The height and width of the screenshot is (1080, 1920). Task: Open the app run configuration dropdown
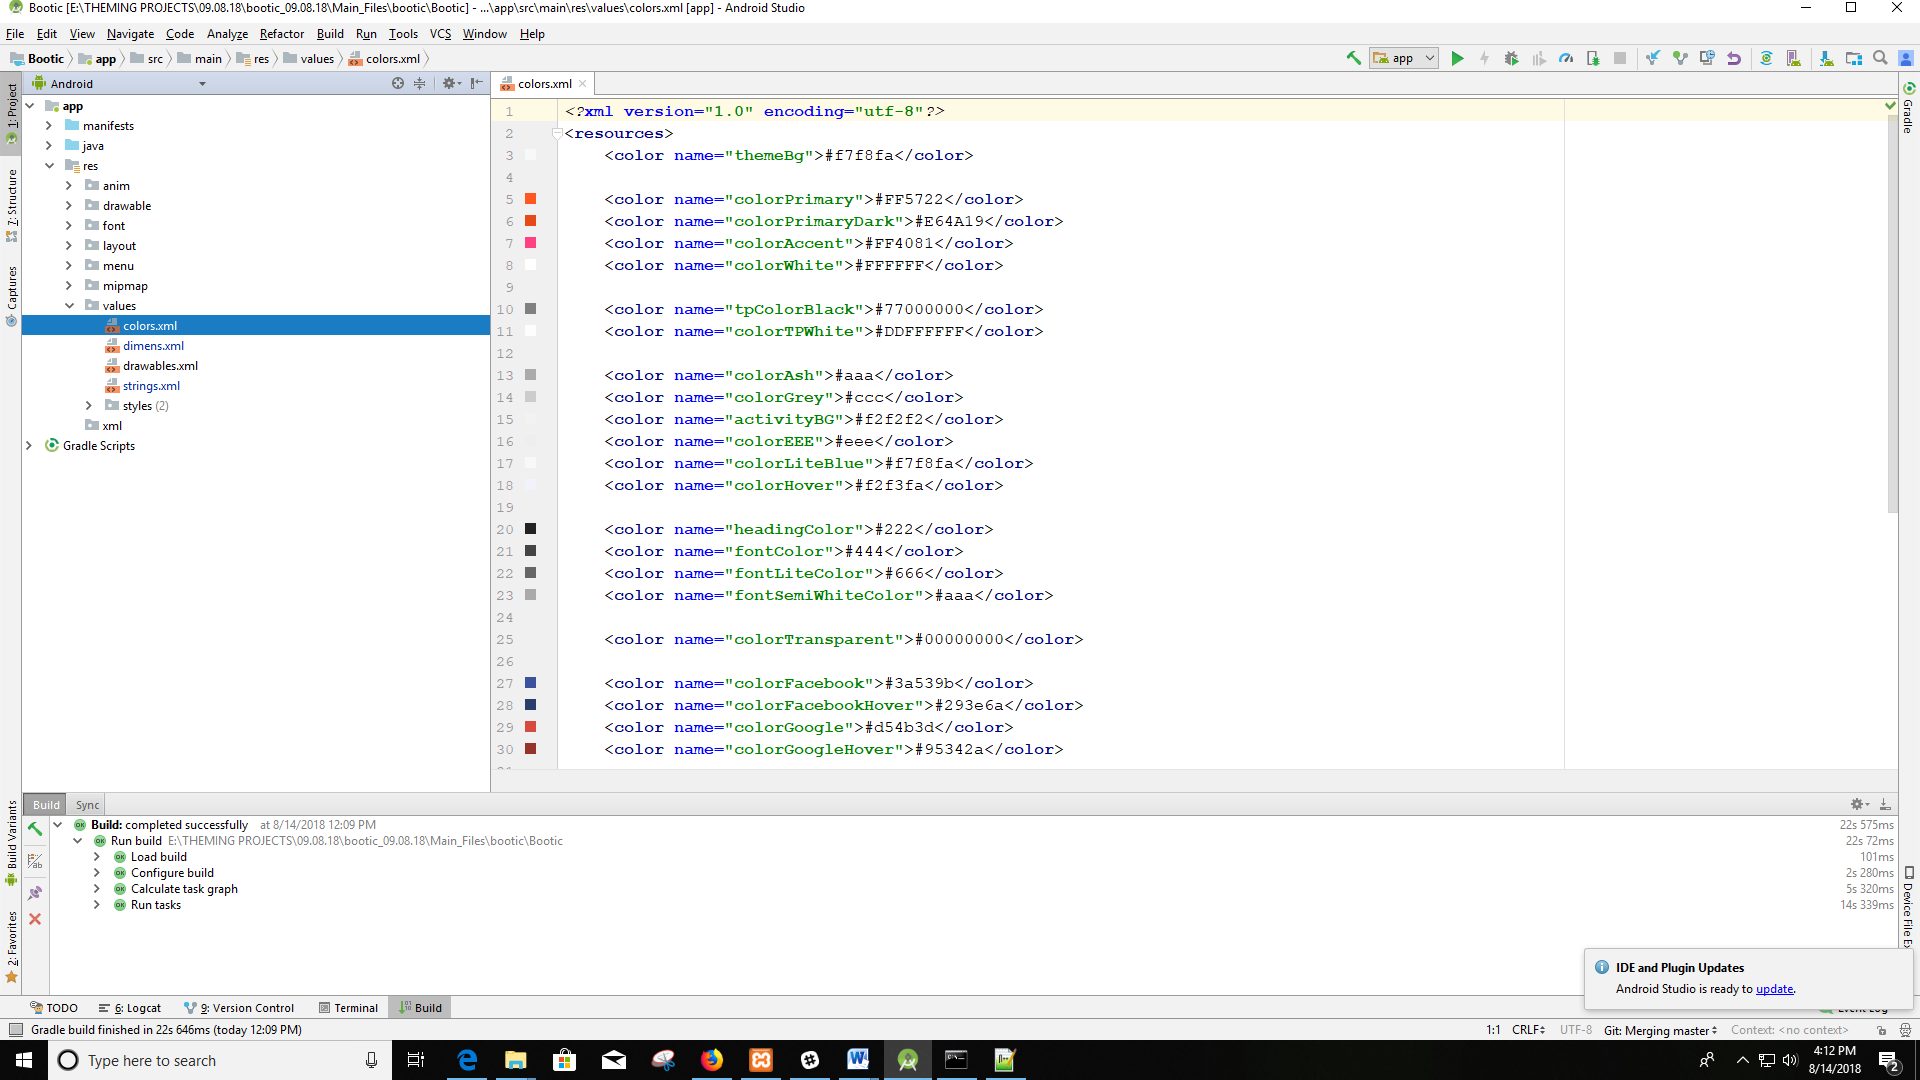(1404, 58)
